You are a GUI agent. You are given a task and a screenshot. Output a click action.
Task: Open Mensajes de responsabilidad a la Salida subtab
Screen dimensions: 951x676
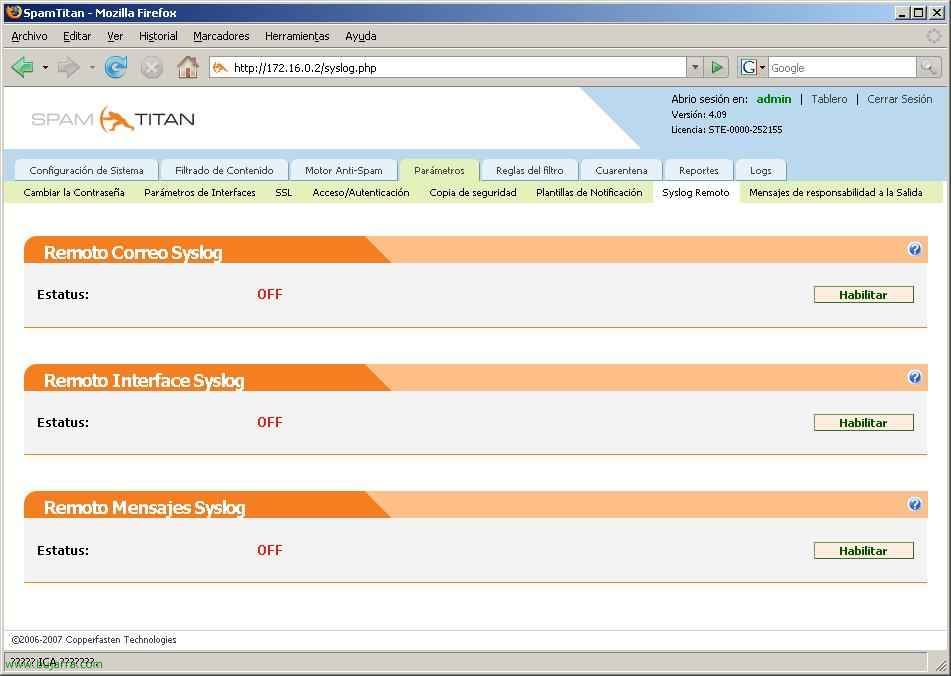tap(836, 192)
